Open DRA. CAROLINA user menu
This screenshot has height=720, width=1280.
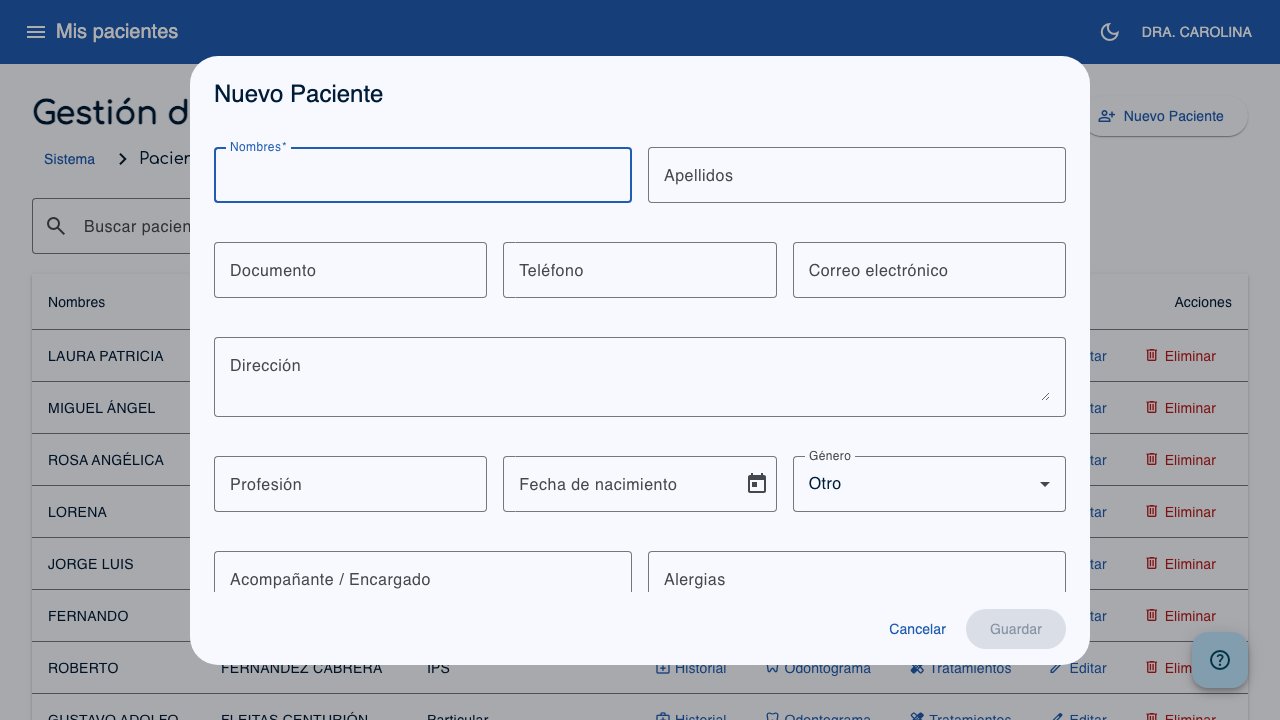1196,32
